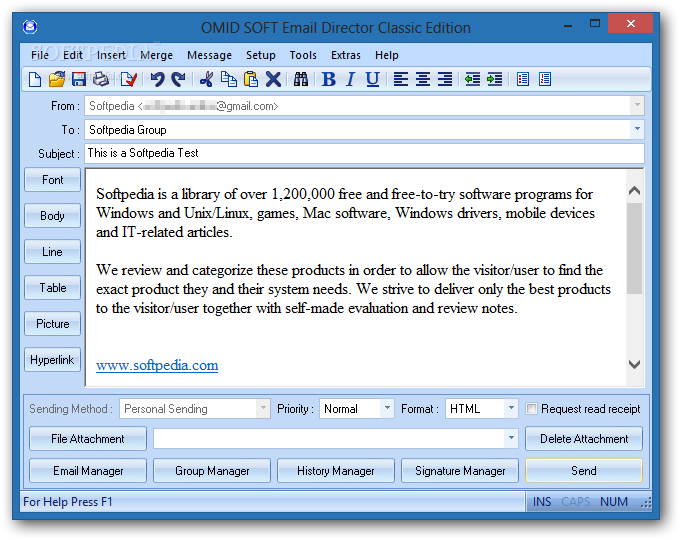Minimize the Email Director window

pyautogui.click(x=568, y=26)
